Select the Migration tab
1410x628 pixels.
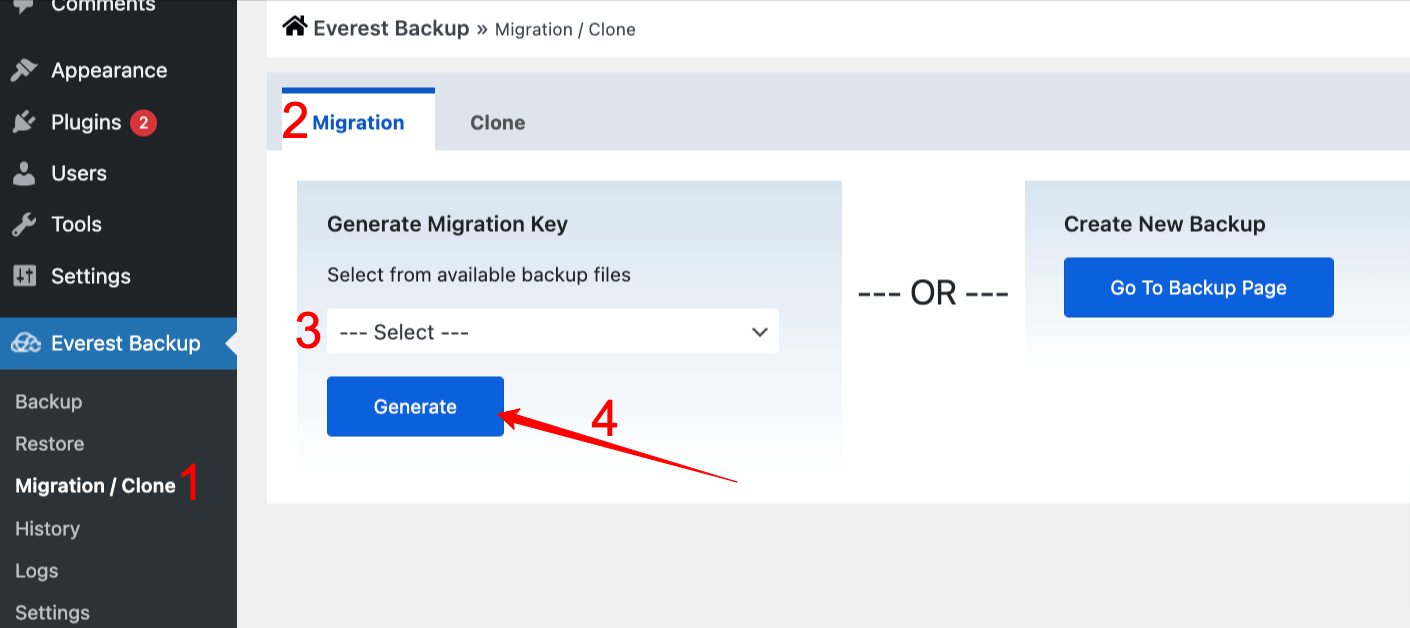pos(357,121)
